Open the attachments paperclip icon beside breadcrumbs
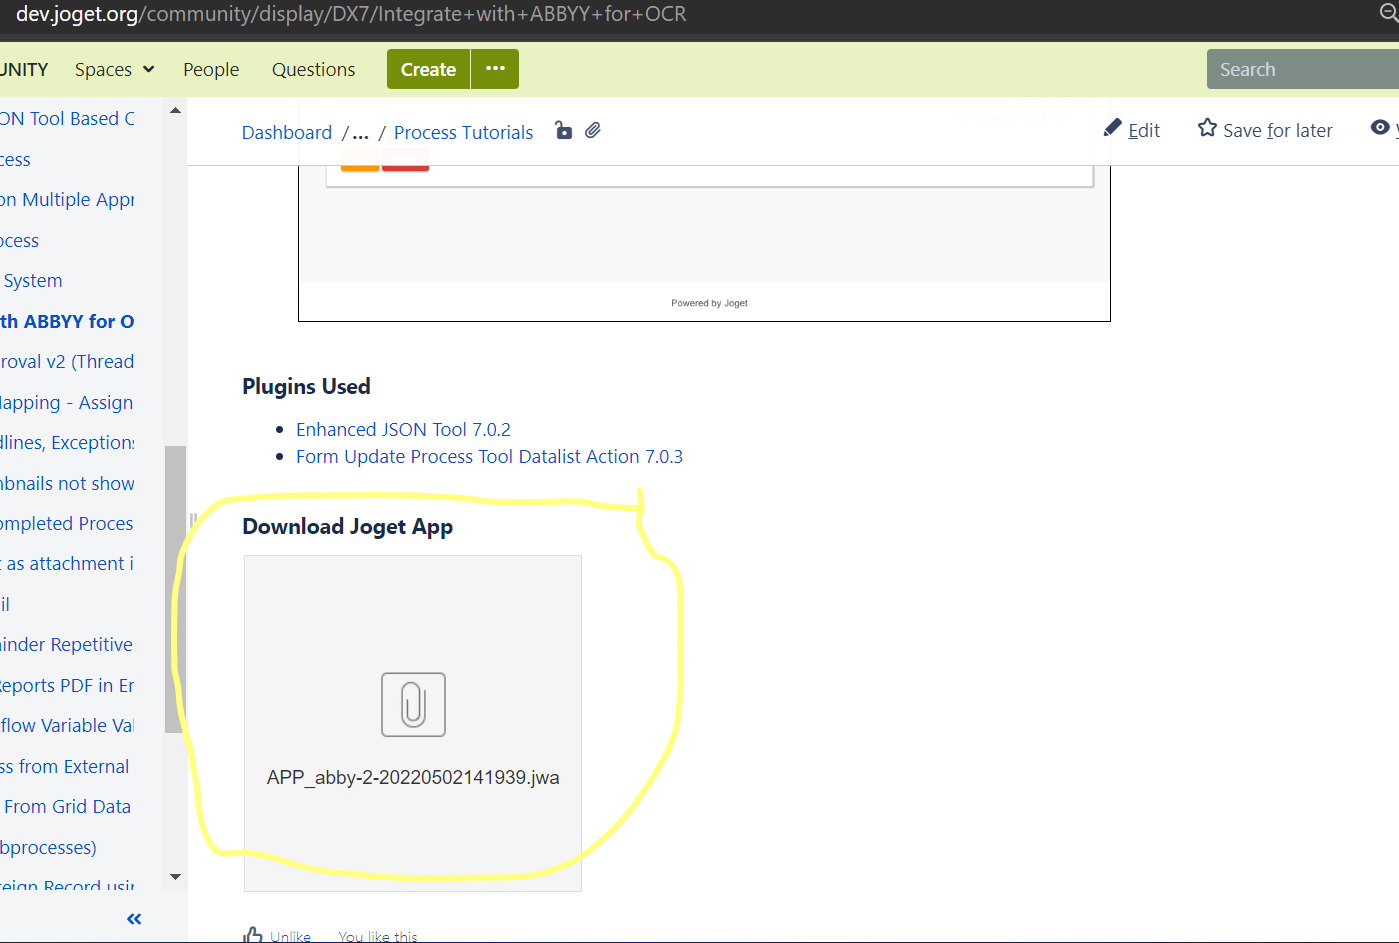This screenshot has width=1399, height=943. click(x=593, y=130)
